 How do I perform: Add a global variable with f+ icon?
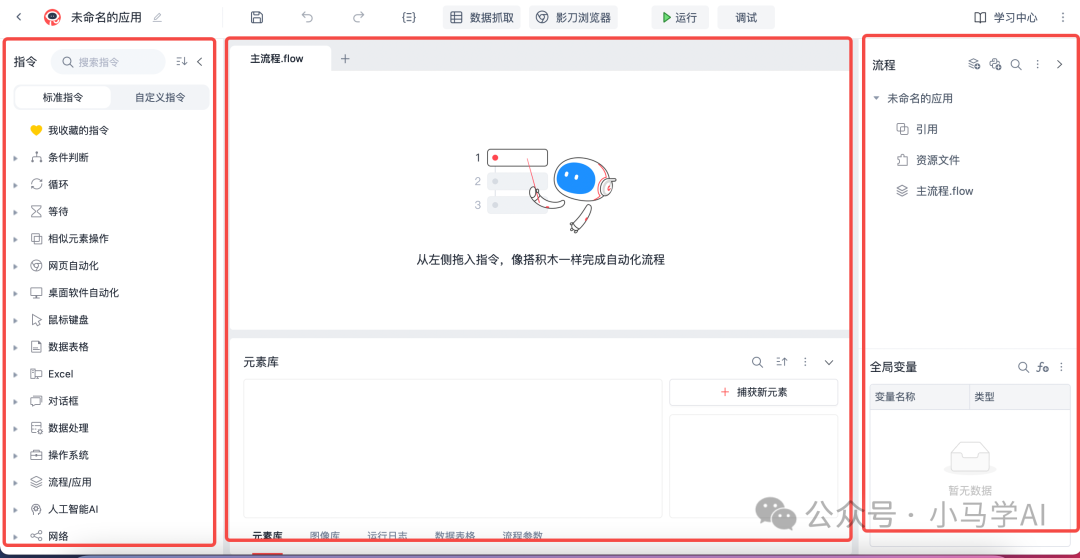1043,367
